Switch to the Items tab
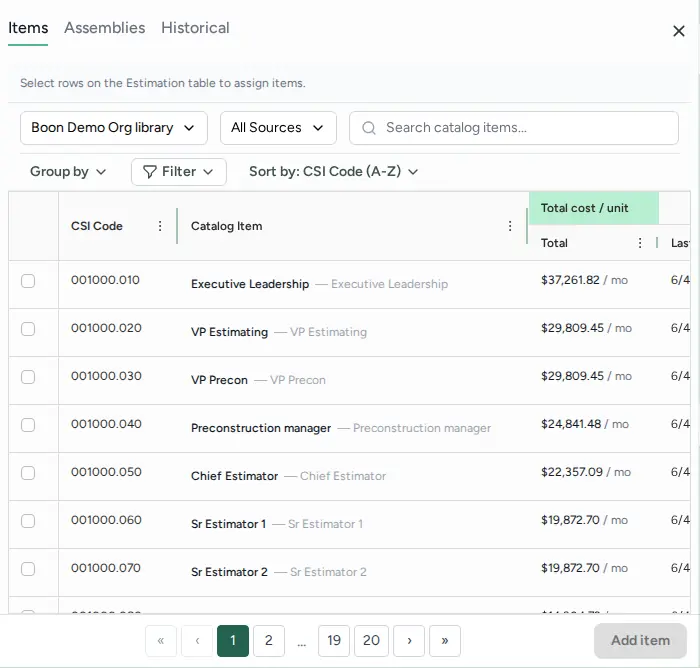 pyautogui.click(x=28, y=28)
